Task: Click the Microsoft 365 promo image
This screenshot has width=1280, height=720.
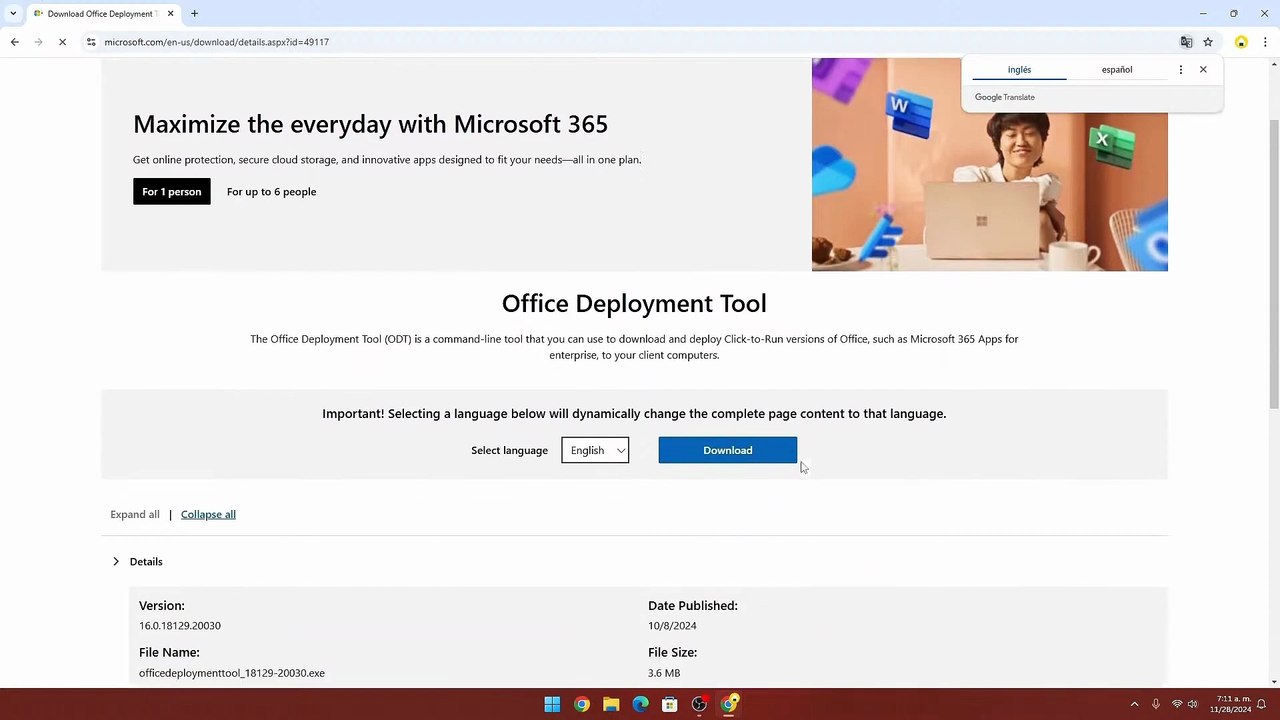Action: coord(990,164)
